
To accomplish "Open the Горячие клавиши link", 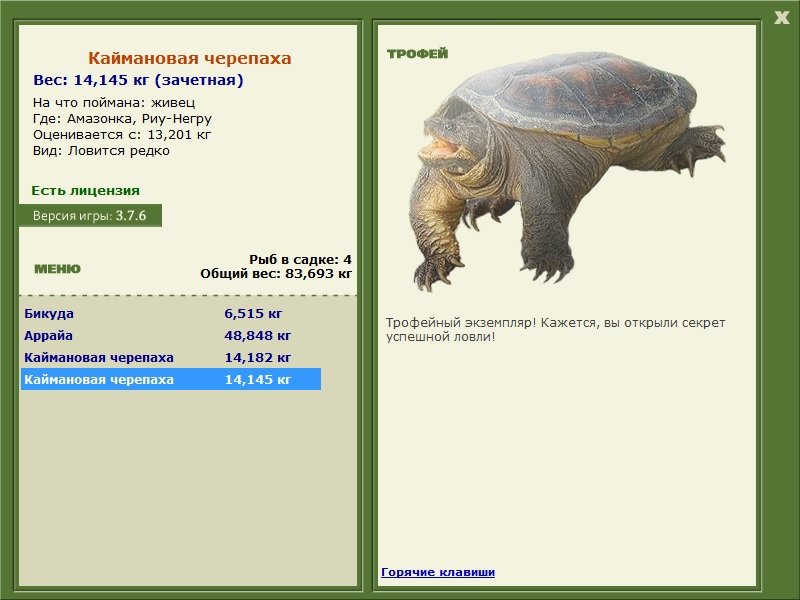I will [438, 572].
